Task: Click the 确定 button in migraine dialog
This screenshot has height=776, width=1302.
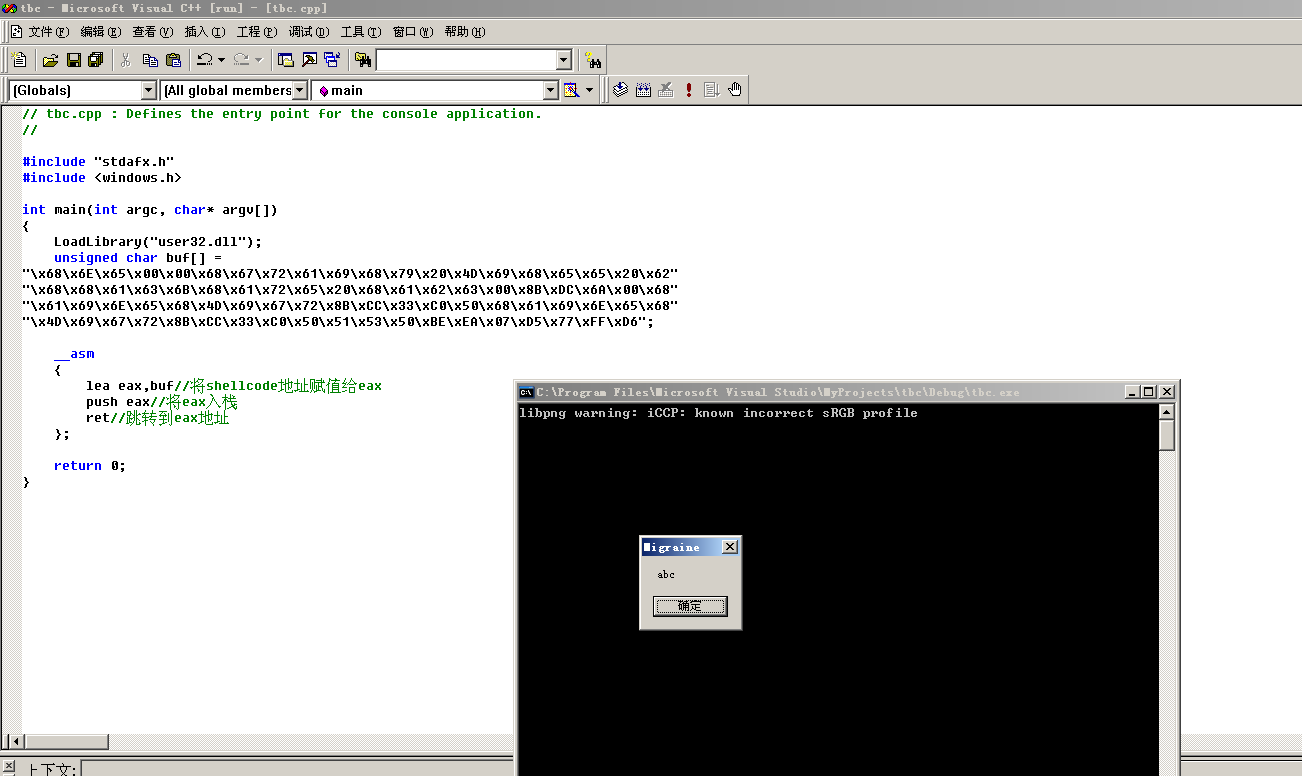Action: (690, 606)
